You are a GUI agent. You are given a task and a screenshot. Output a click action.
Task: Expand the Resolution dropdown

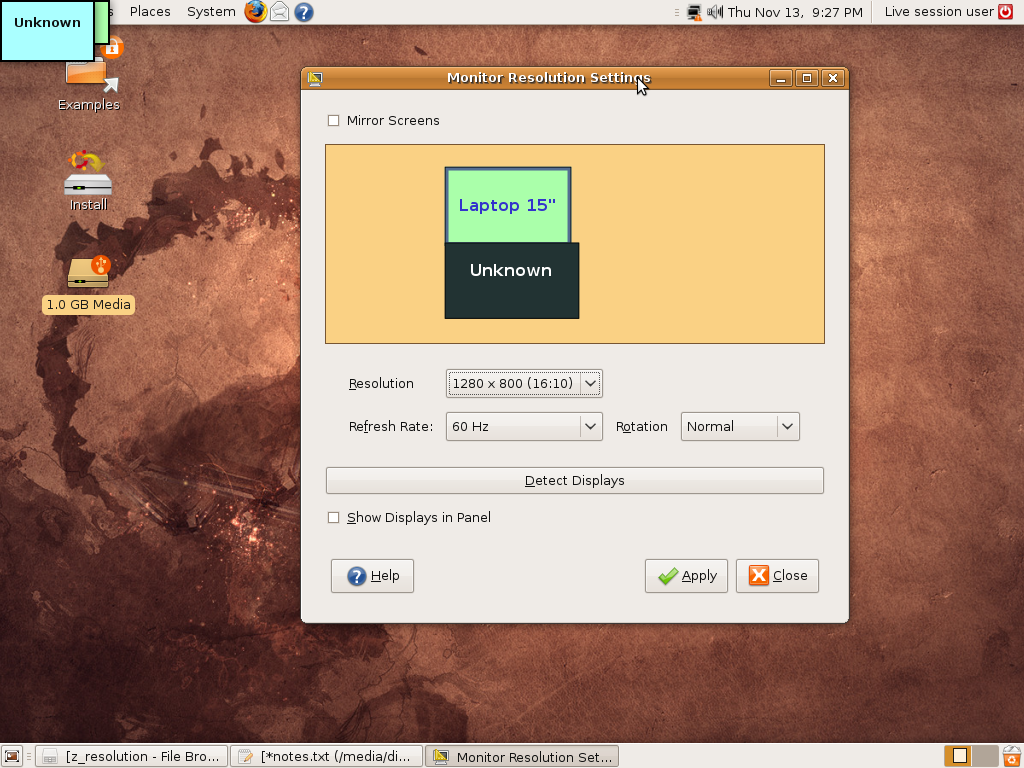click(x=524, y=383)
